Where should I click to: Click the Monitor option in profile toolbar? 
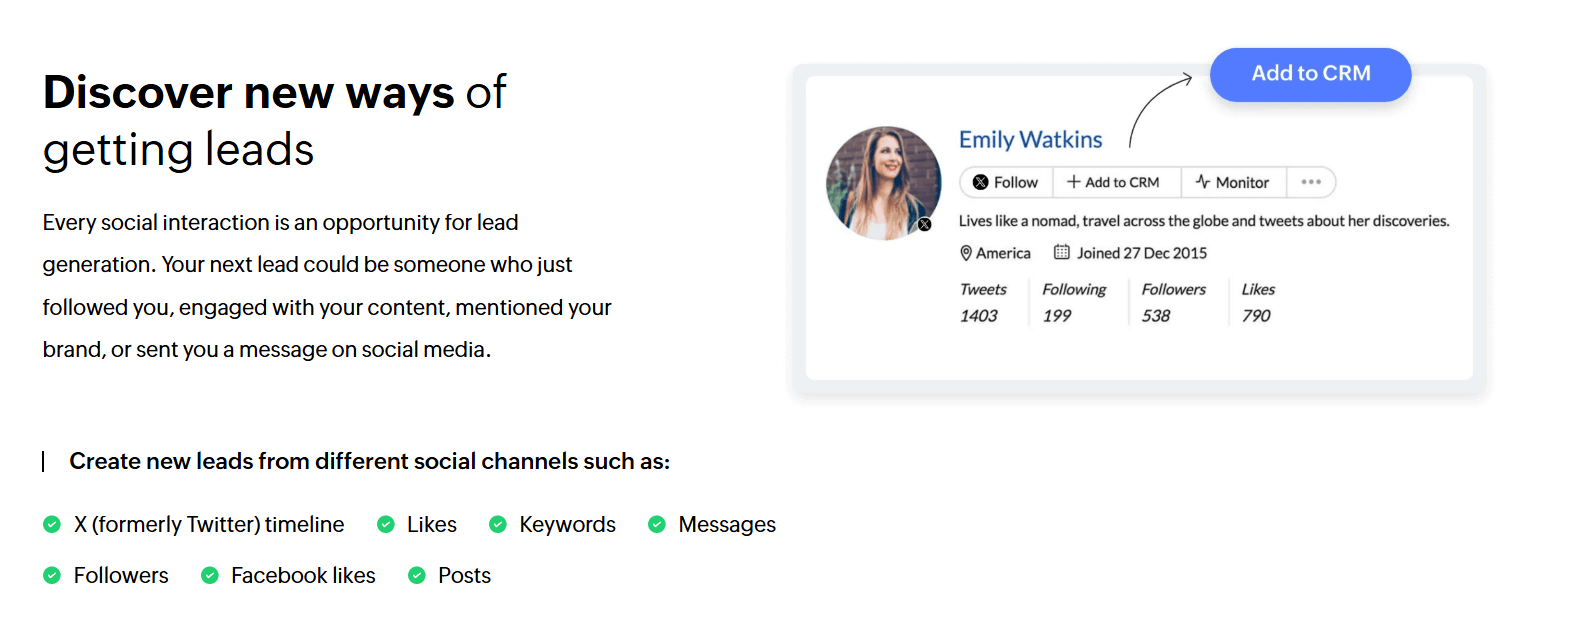click(x=1233, y=182)
